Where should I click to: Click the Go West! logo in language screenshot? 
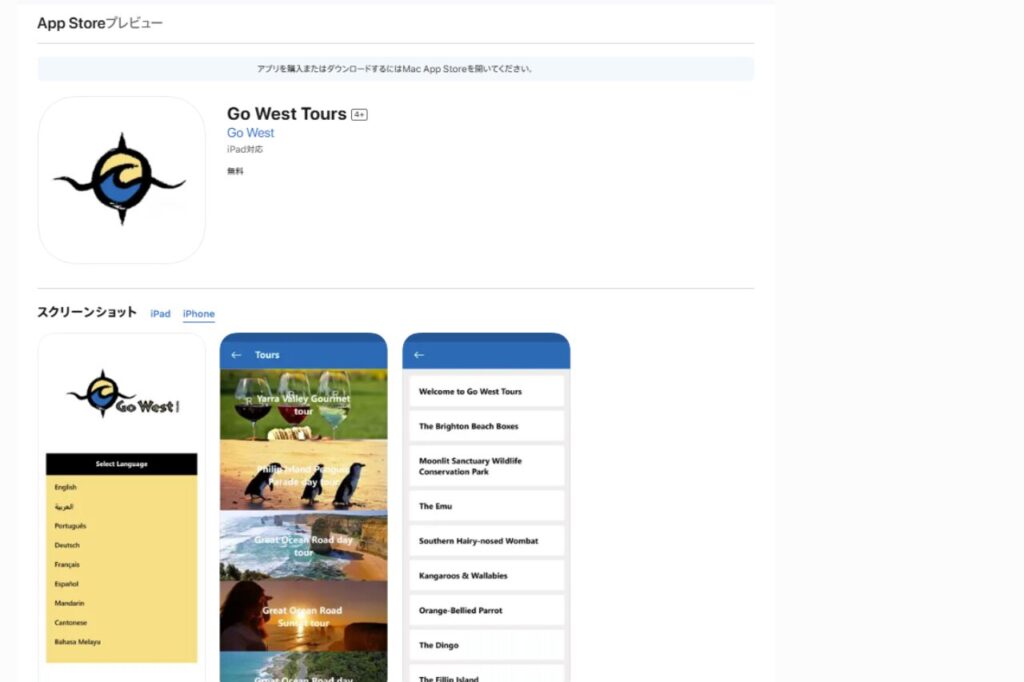[x=123, y=394]
